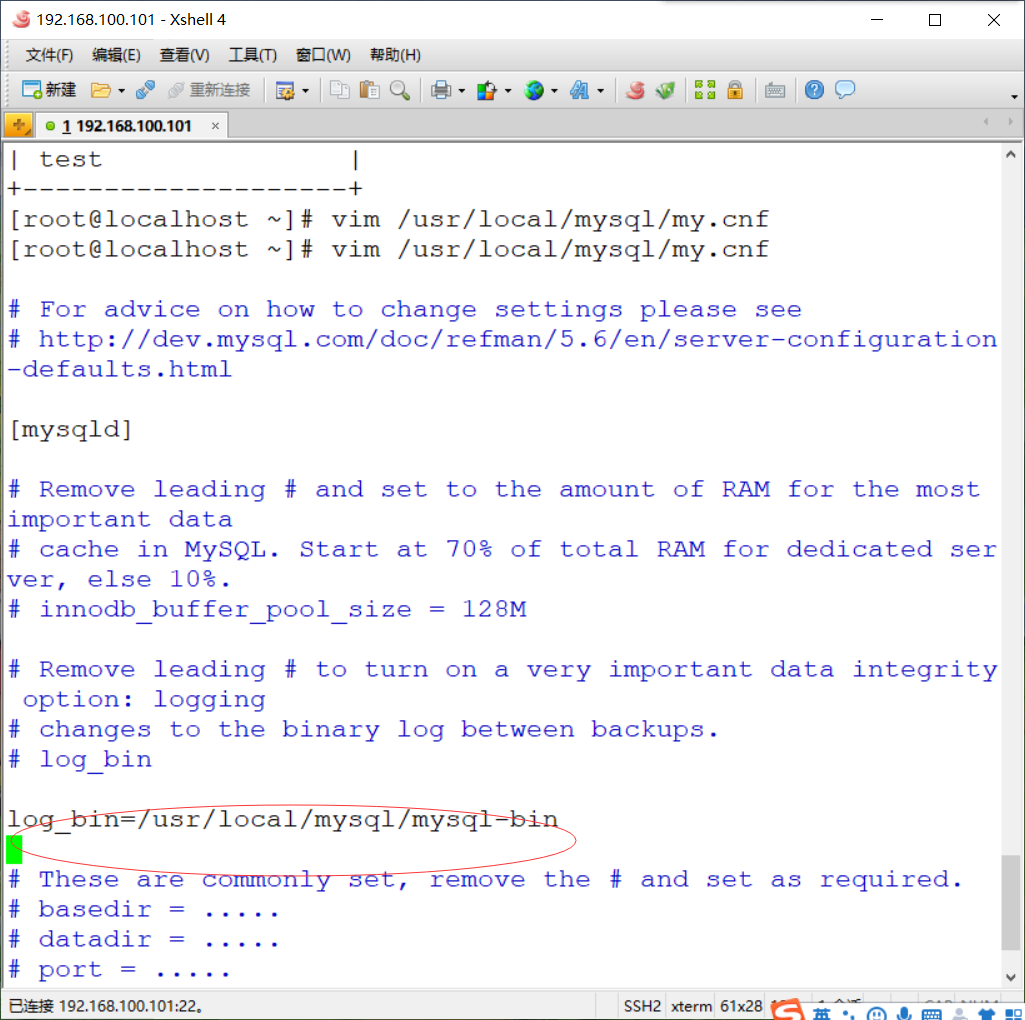
Task: Click the copy icon in toolbar
Action: (339, 90)
